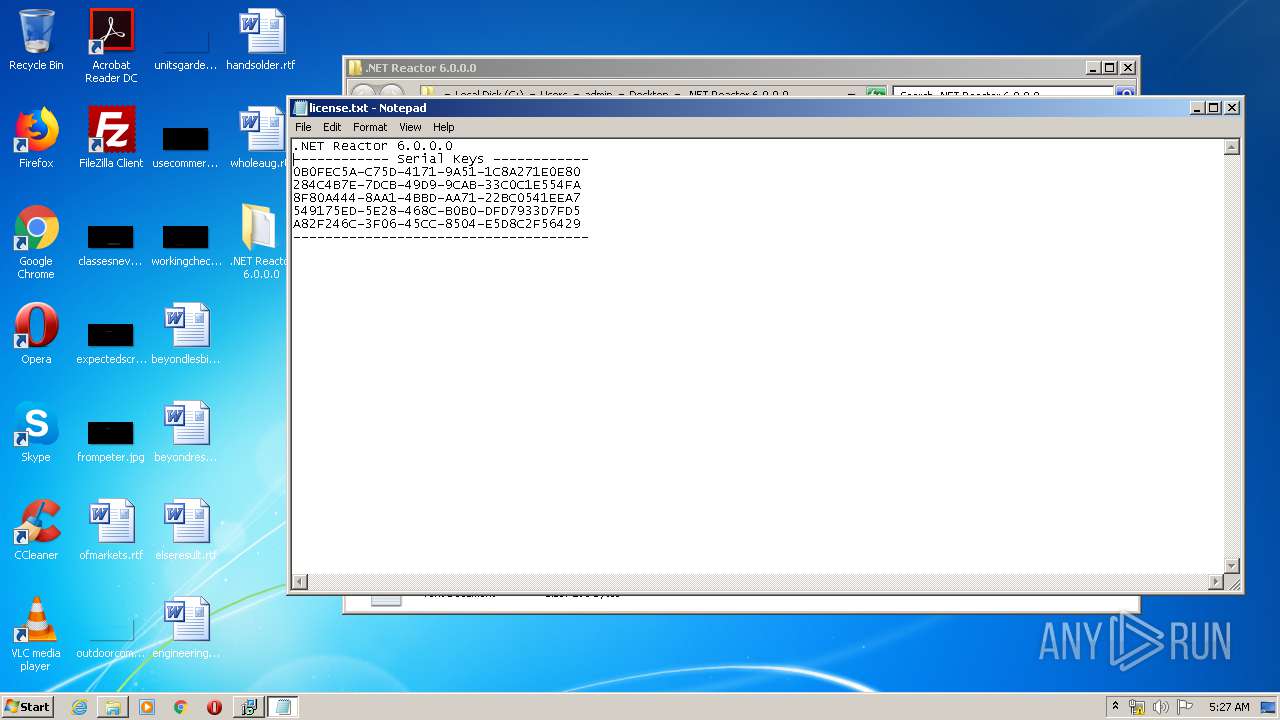Click serial key starting with A82F246C
Screen dimensions: 1280x720
click(x=437, y=224)
